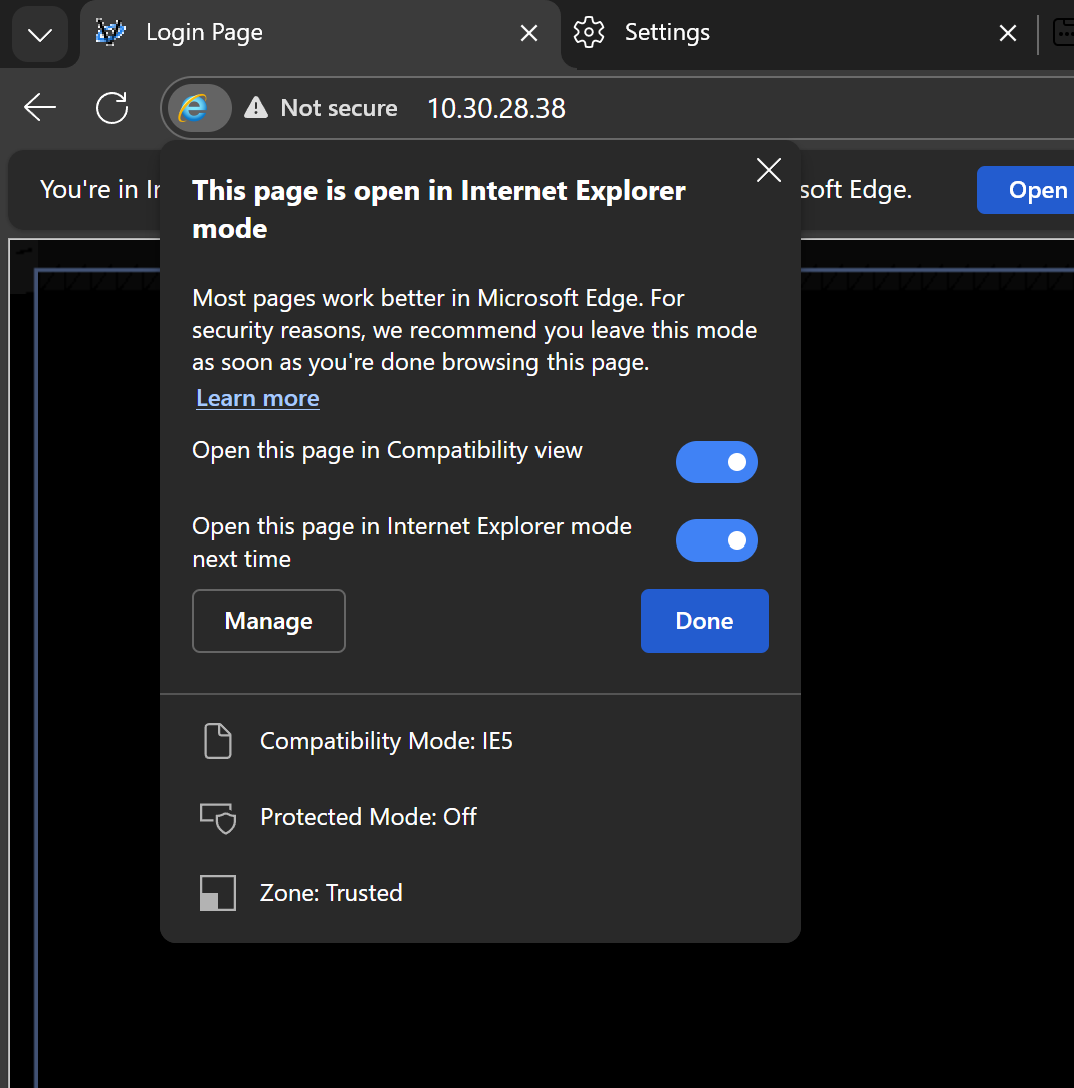Click the popup heading about Internet Explorer mode
Image resolution: width=1074 pixels, height=1088 pixels.
coord(438,210)
